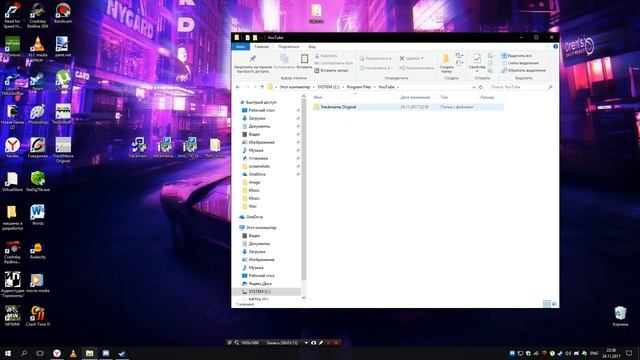This screenshot has height=360, width=640.
Task: Navigate to Program Files in breadcrumb
Action: (x=359, y=87)
